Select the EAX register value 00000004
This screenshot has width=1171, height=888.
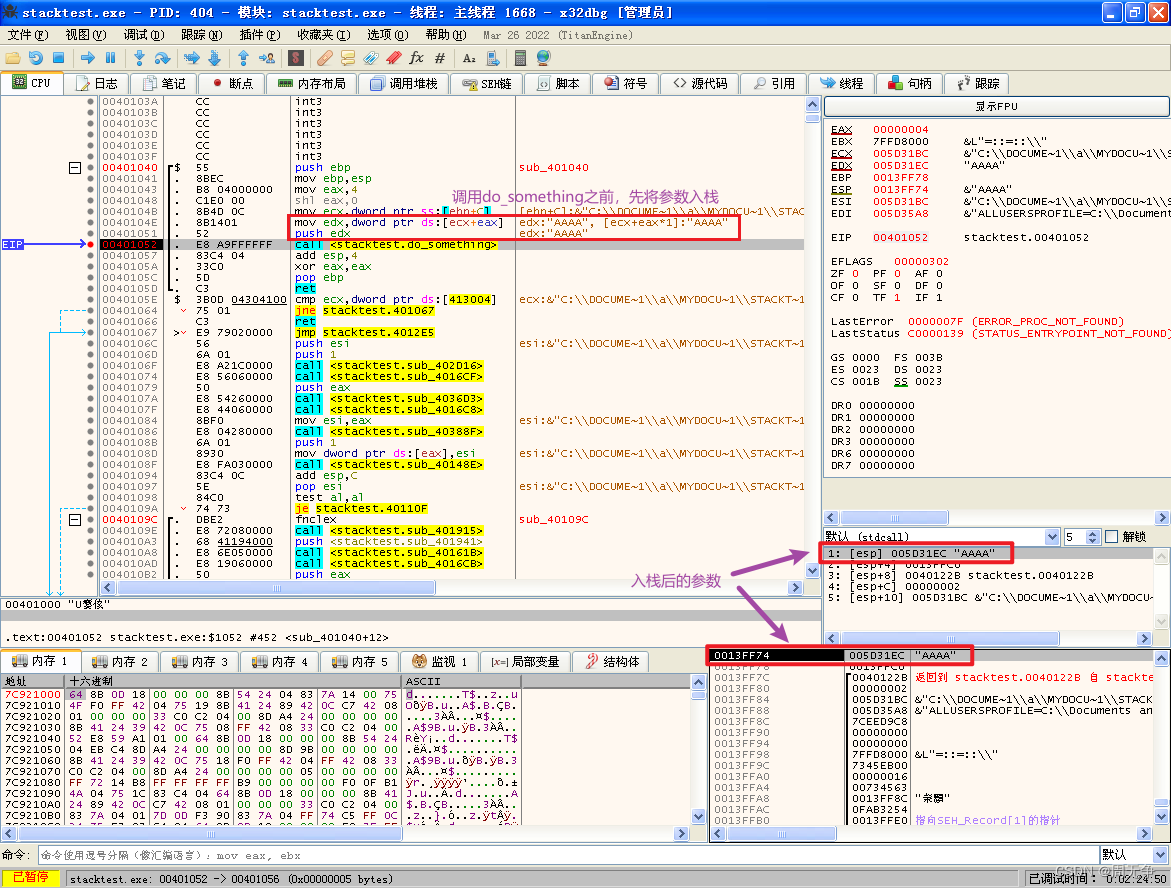901,130
